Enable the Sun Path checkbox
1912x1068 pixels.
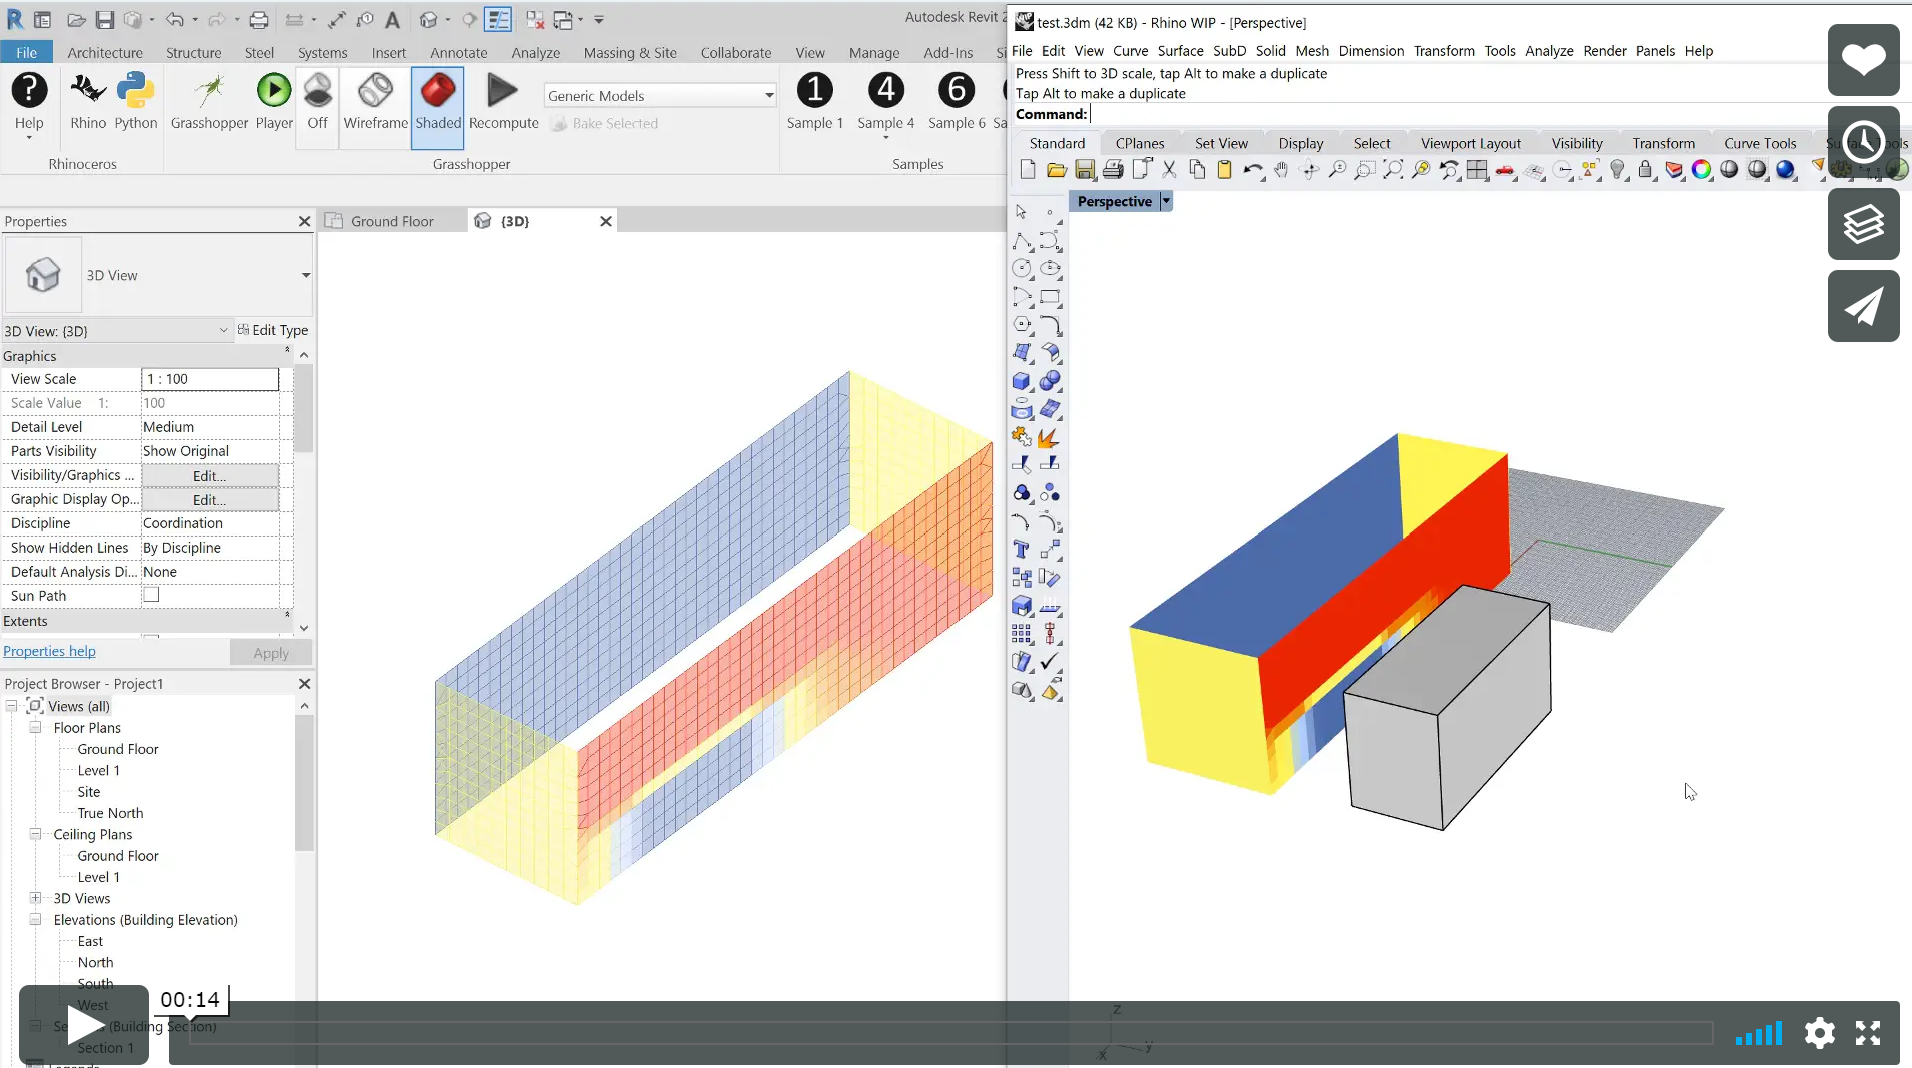[151, 595]
